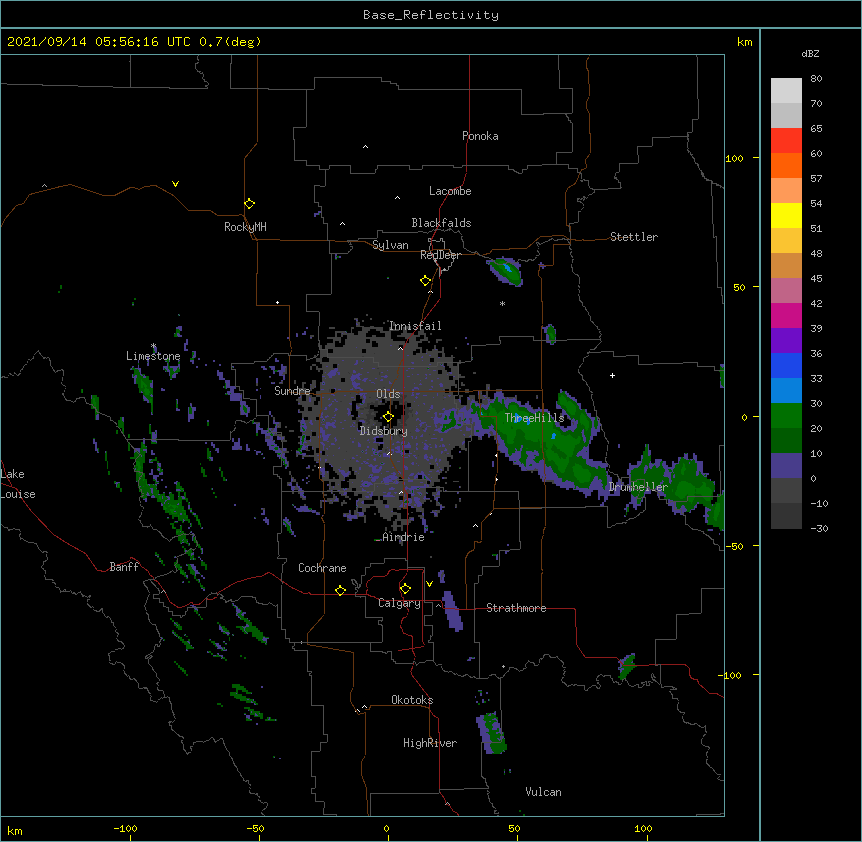Pick the slate-purple 10–0 dBZ legend swatch
Screen dimensions: 862x842
pyautogui.click(x=786, y=466)
